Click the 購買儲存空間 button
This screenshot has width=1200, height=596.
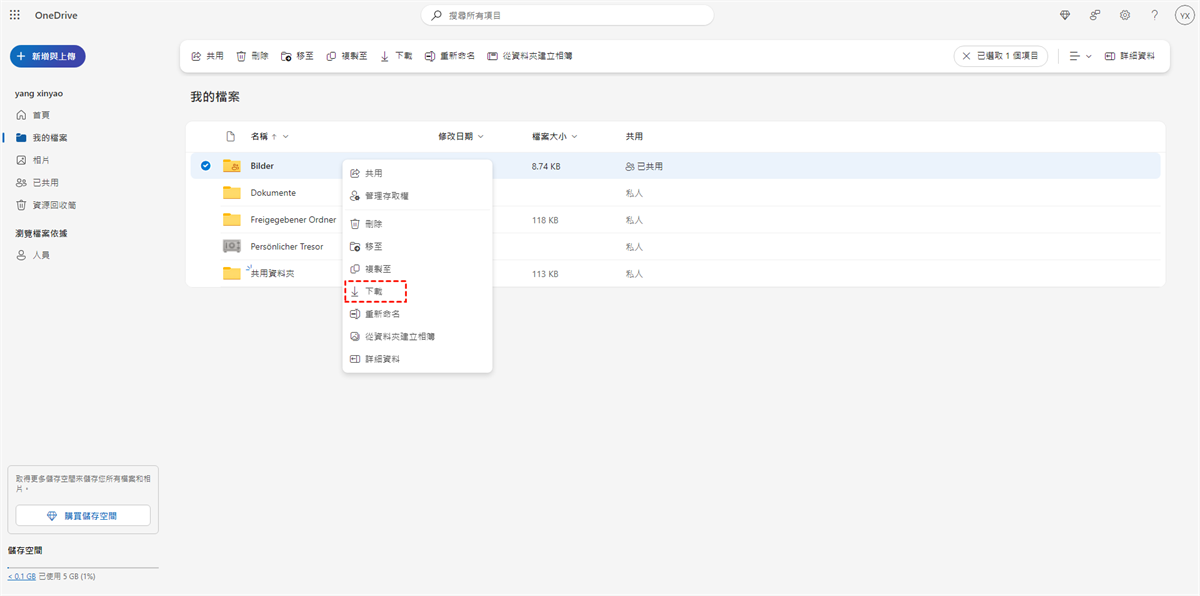pos(83,515)
